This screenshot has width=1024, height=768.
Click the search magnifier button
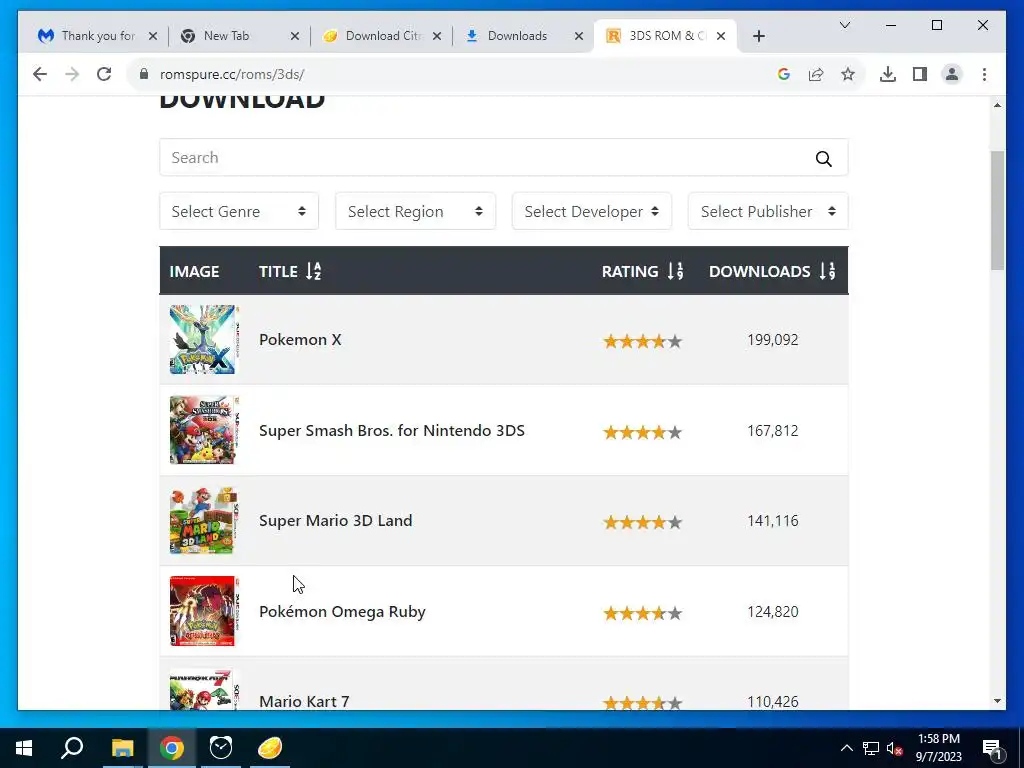[x=824, y=158]
